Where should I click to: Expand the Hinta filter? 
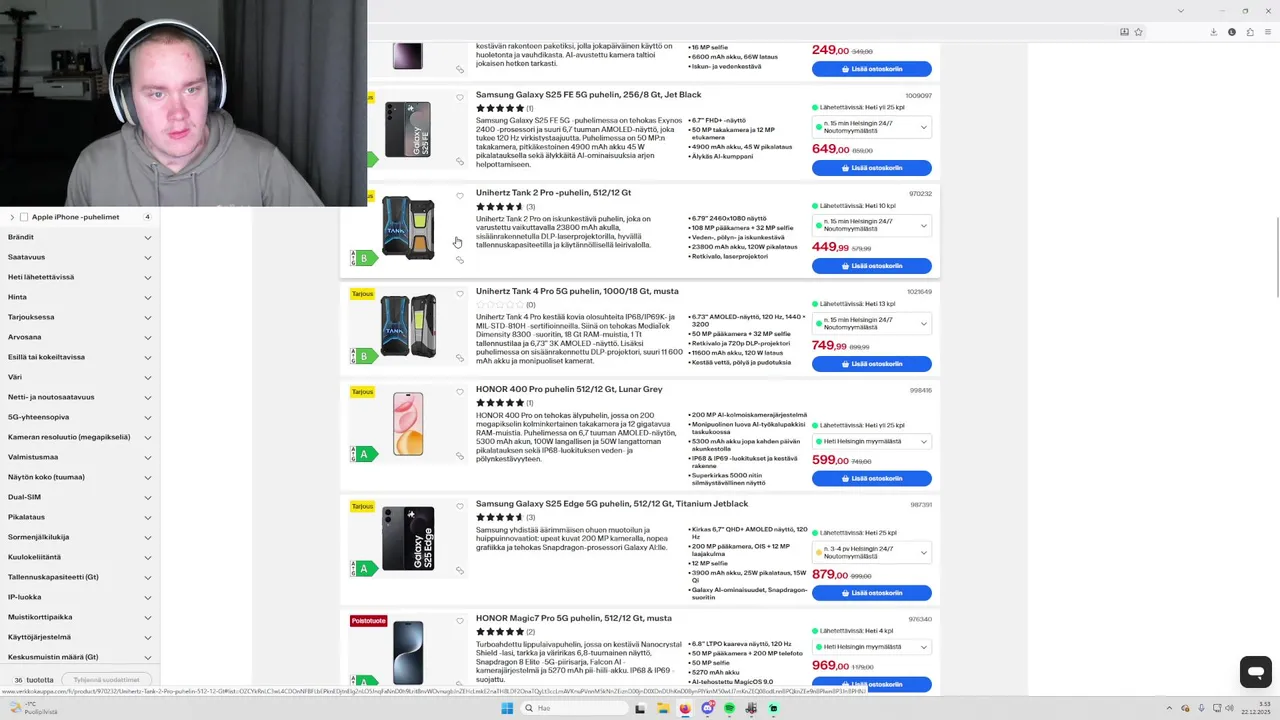(80, 297)
